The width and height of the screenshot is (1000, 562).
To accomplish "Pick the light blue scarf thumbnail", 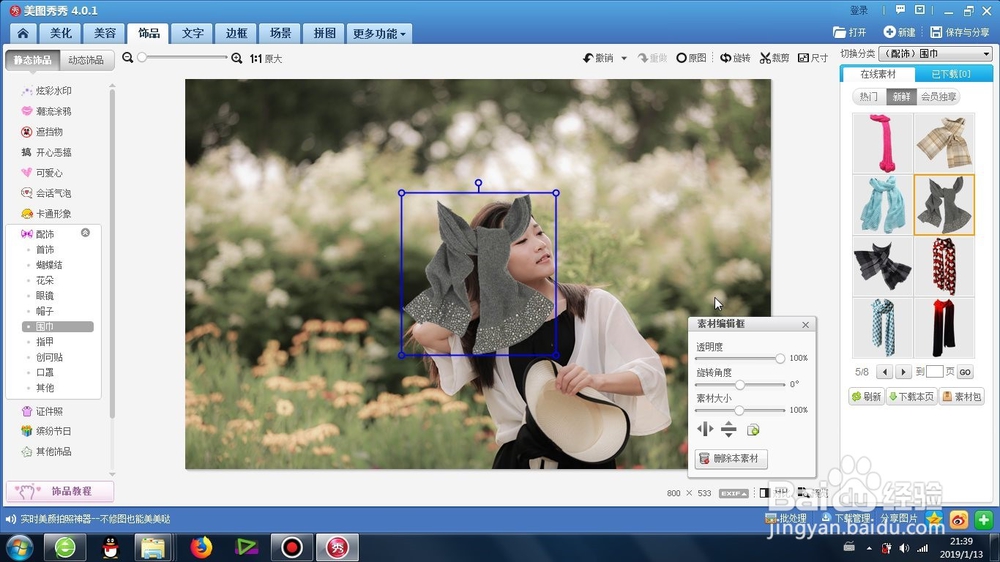I will [x=883, y=205].
